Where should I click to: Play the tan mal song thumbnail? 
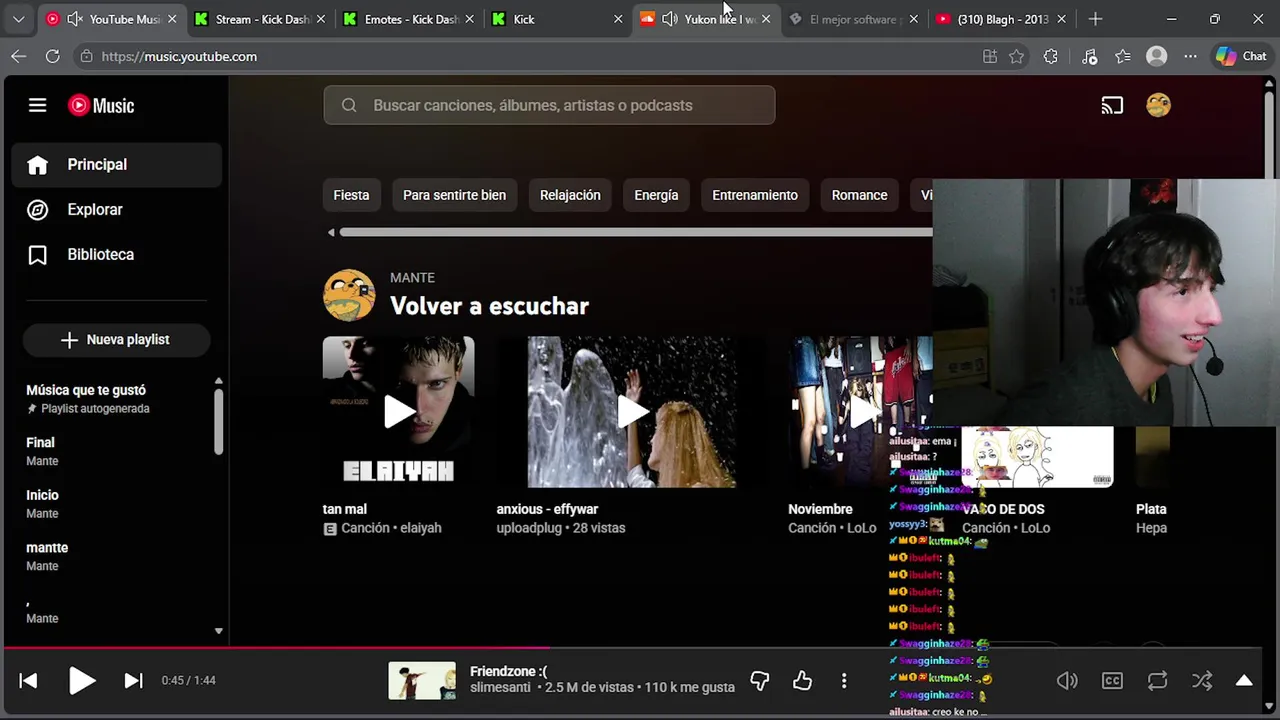click(x=398, y=412)
